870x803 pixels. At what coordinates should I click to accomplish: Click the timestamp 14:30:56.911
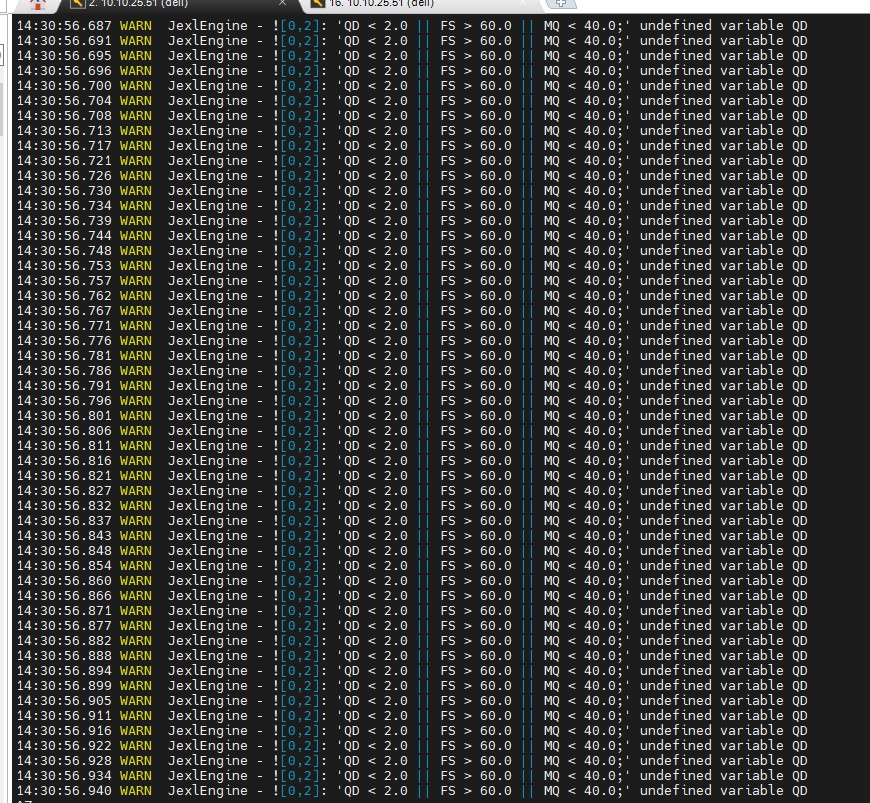coord(64,715)
